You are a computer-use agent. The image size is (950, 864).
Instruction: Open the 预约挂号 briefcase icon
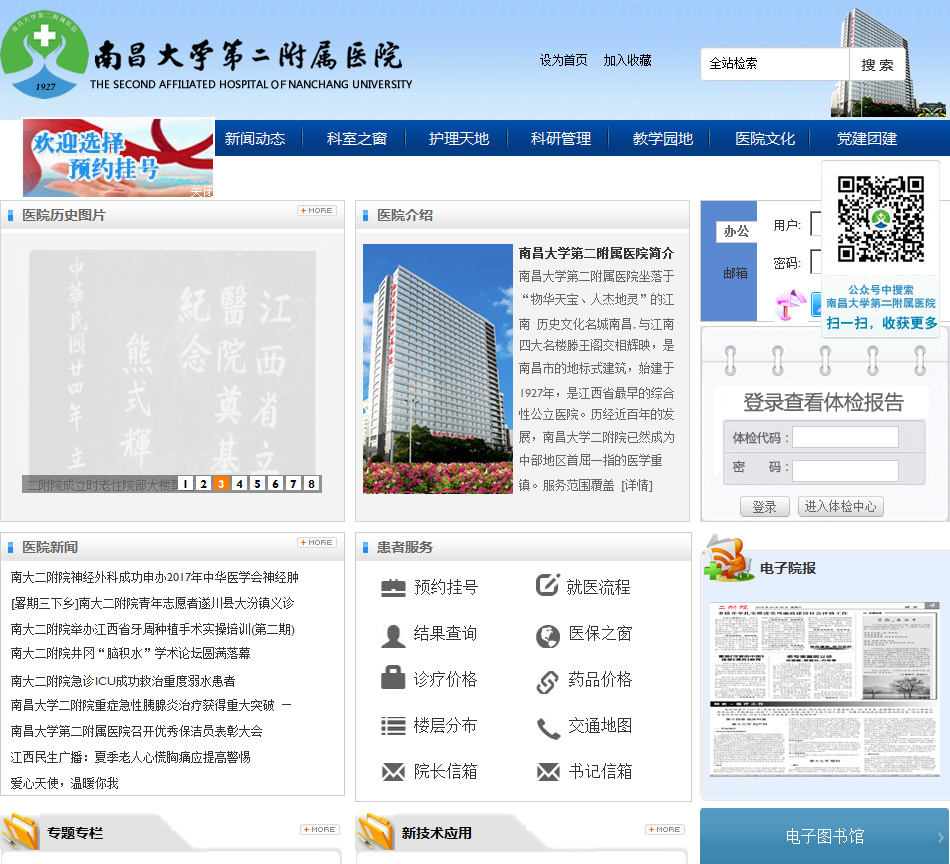(393, 588)
